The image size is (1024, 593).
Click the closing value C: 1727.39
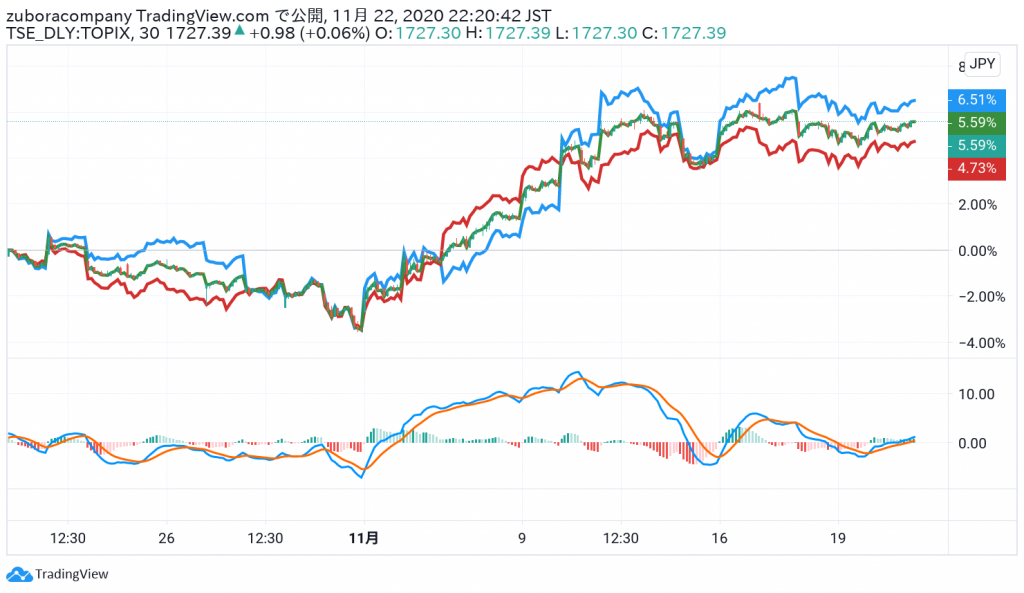683,33
